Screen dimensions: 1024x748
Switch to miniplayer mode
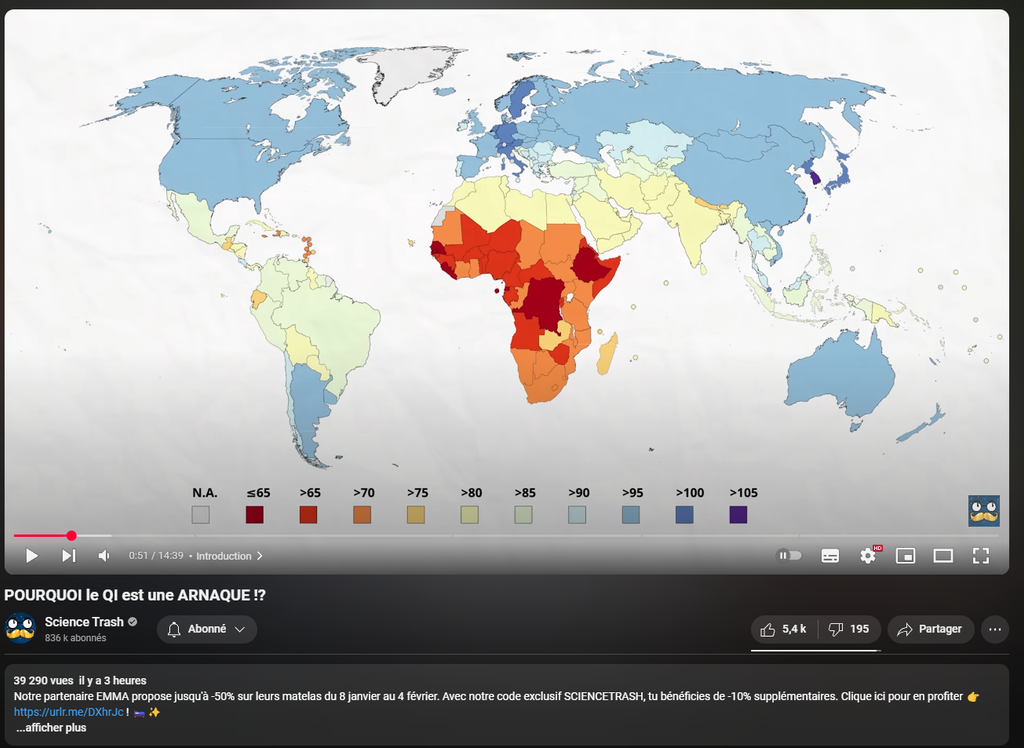click(905, 555)
